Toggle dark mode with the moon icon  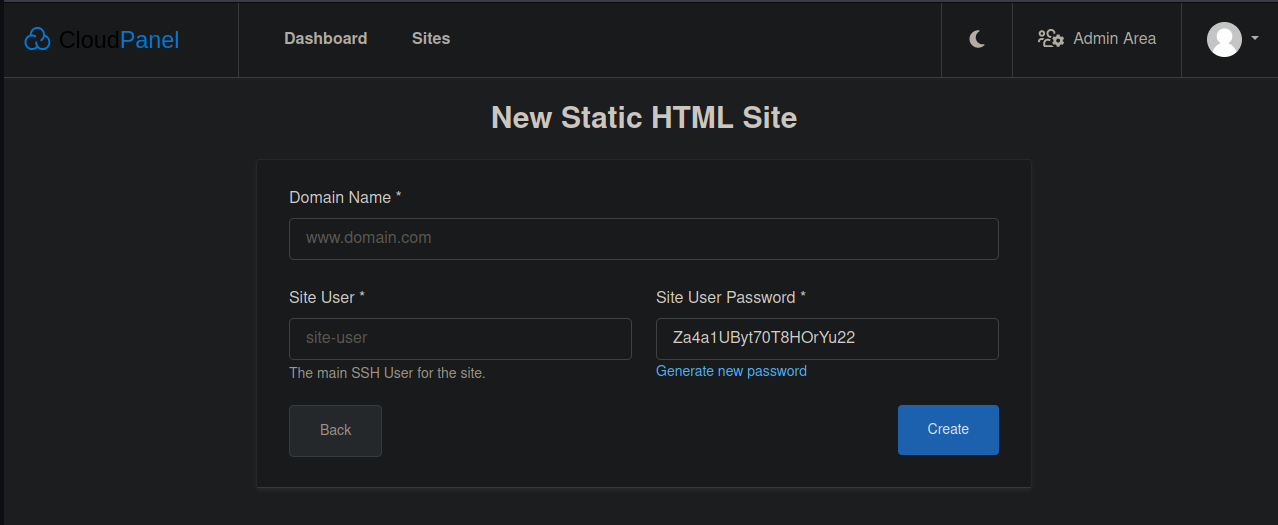pos(977,39)
